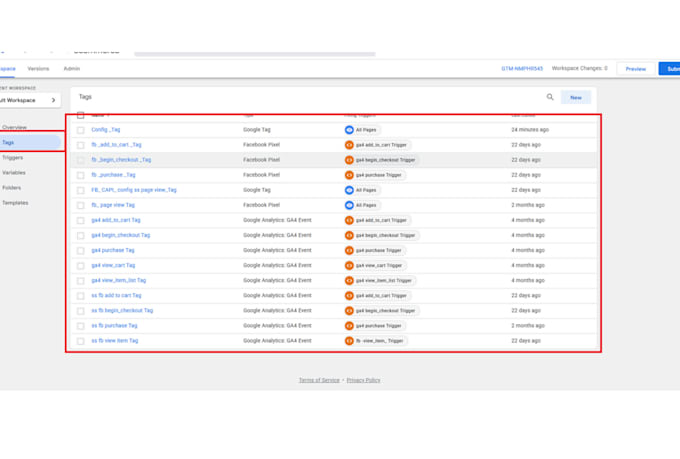Check the ga4 purchase Tag checkbox
This screenshot has width=680, height=459.
[x=81, y=251]
